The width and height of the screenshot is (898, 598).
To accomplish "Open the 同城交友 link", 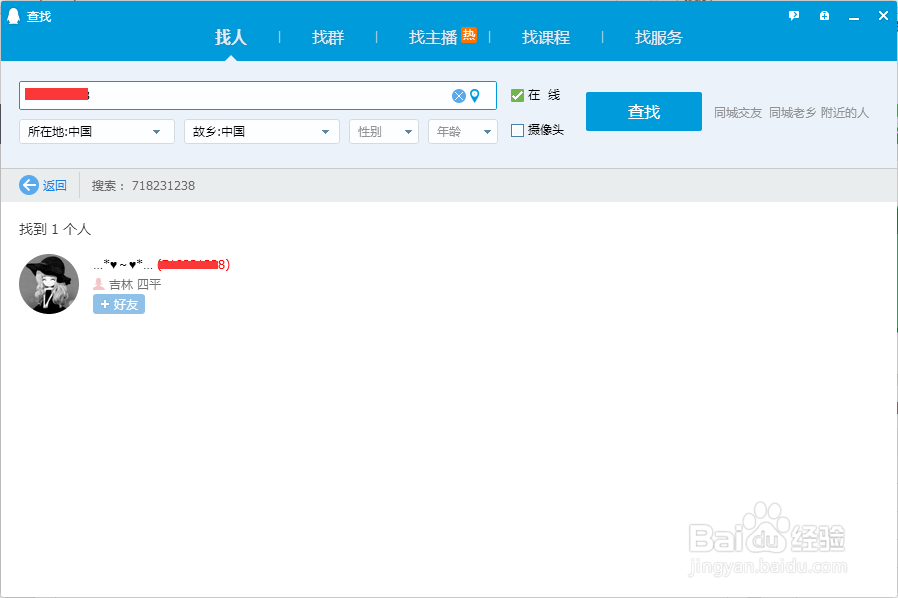I will [x=738, y=112].
